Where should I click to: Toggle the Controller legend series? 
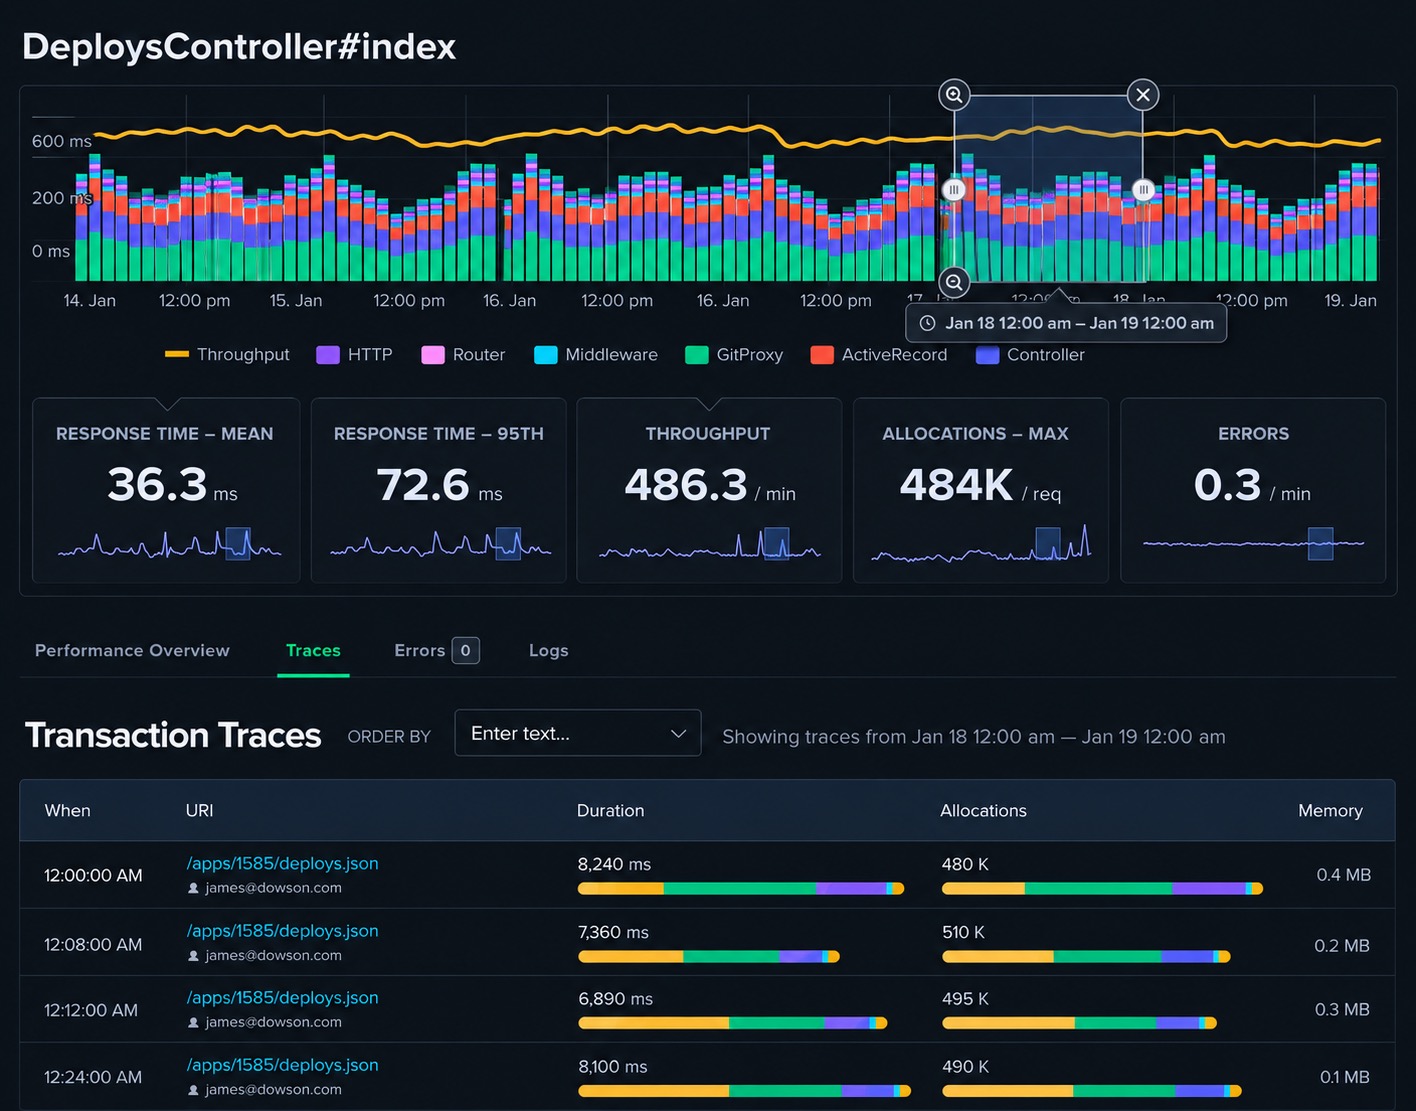click(1030, 354)
